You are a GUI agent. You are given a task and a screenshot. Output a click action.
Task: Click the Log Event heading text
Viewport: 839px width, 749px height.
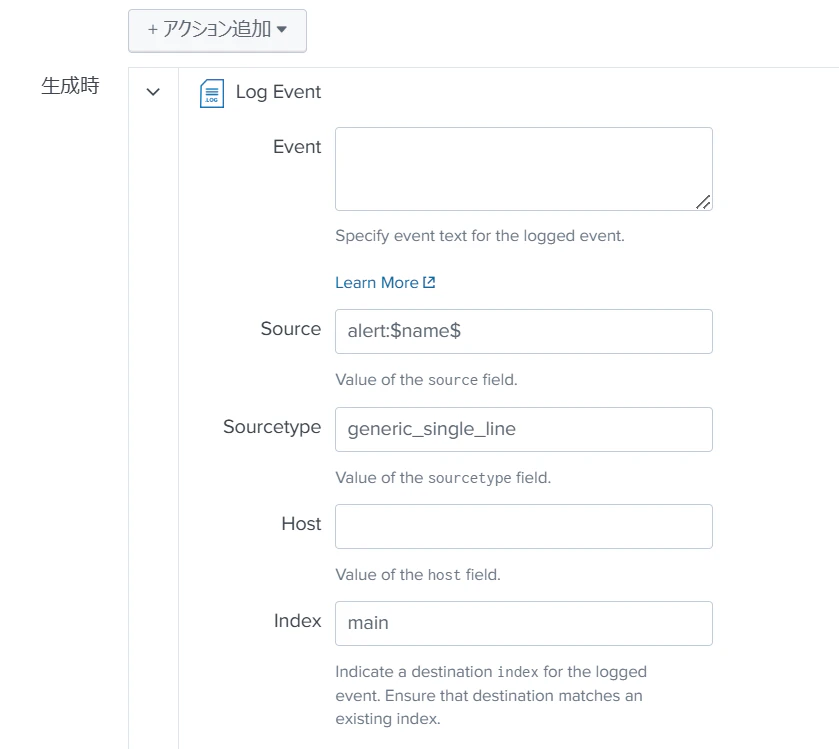(278, 92)
